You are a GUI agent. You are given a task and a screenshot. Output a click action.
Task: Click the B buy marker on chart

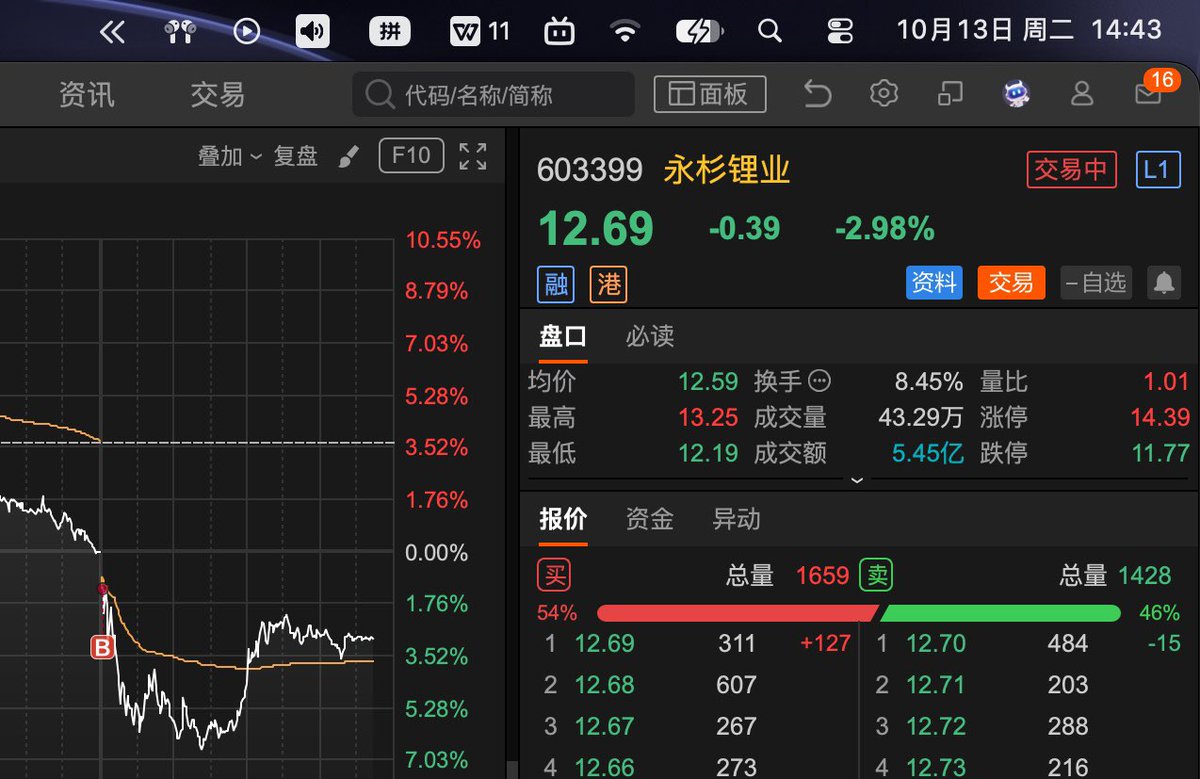102,648
